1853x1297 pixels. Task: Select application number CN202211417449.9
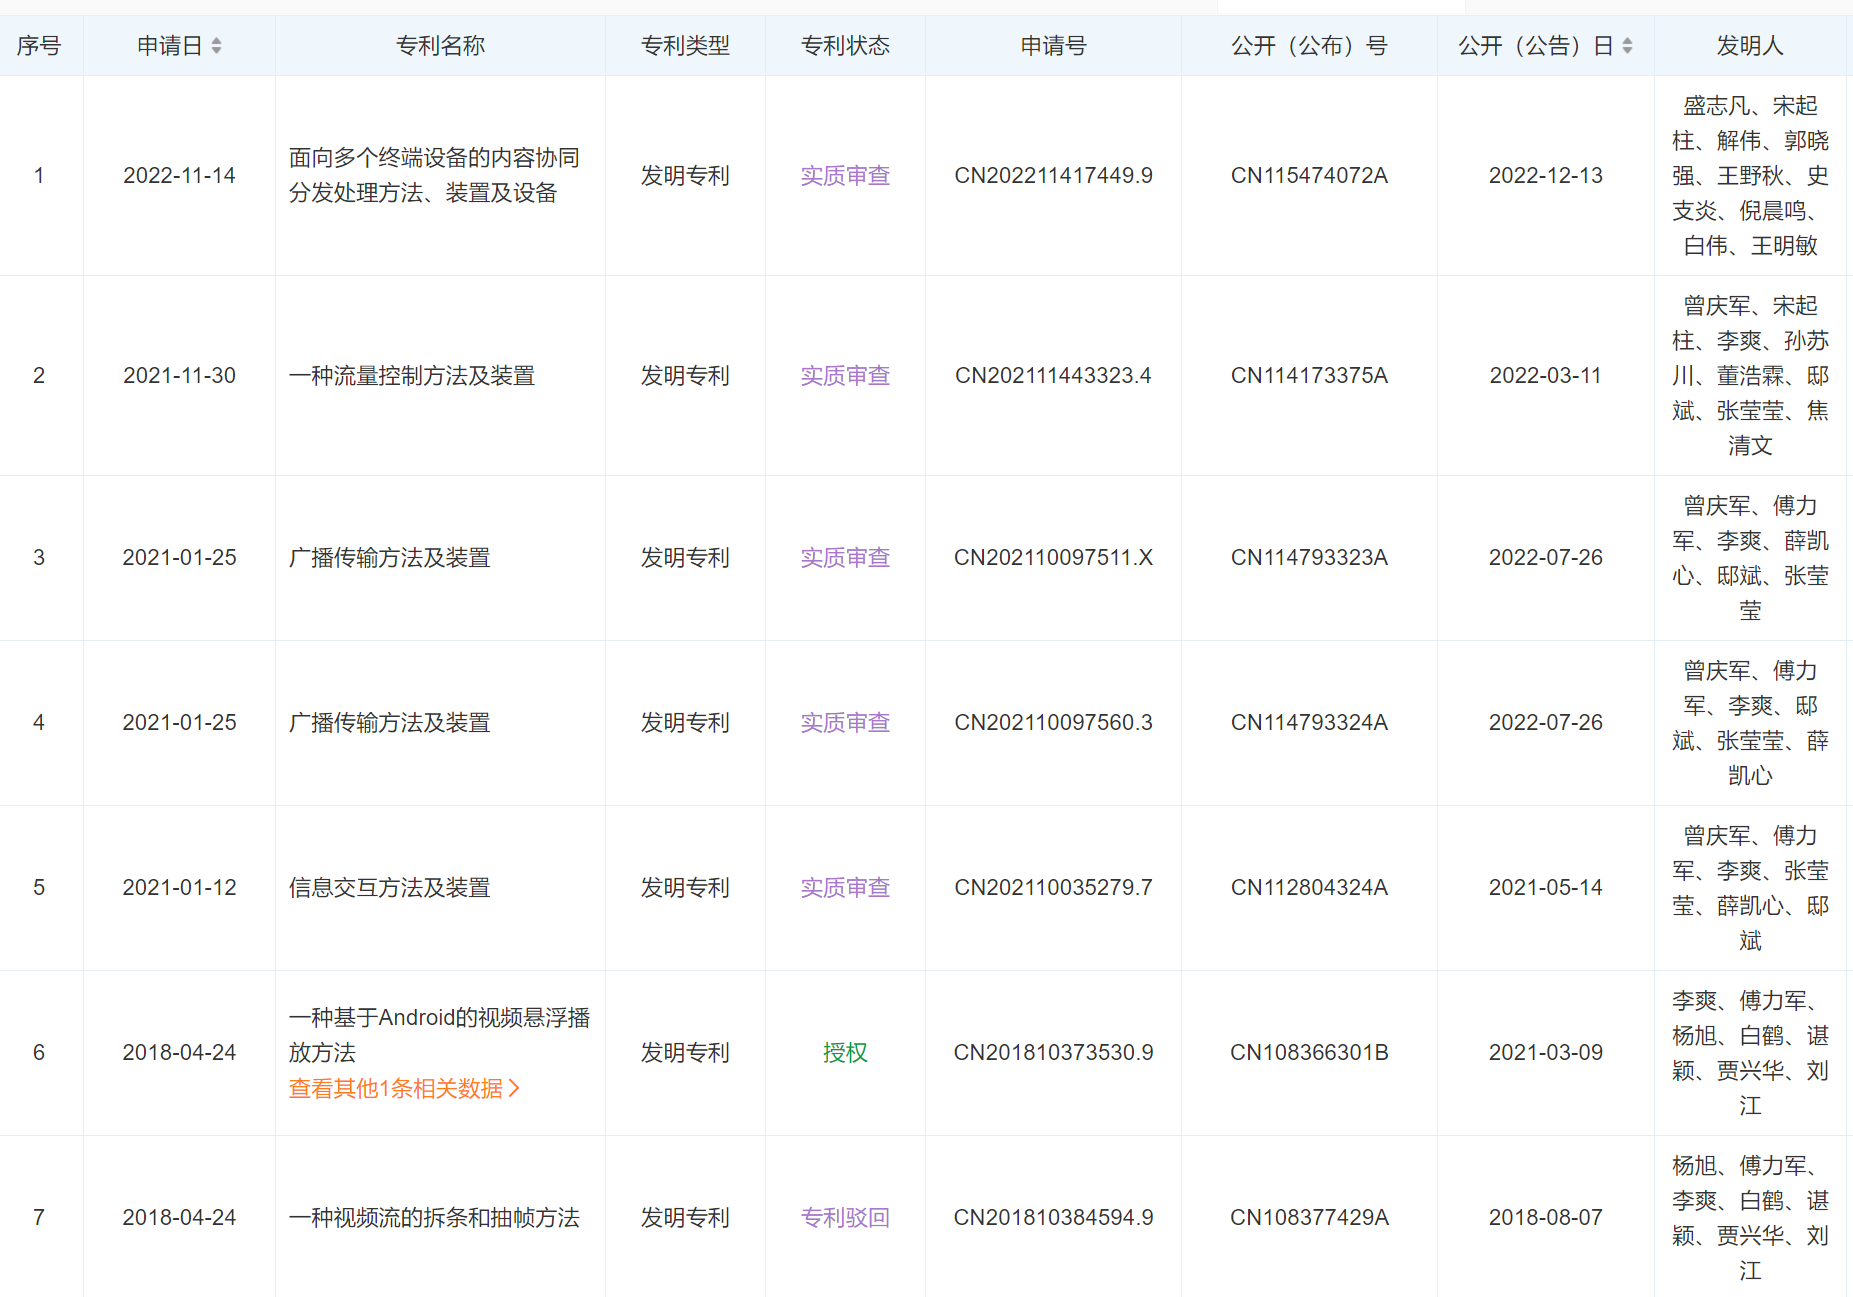coord(1053,176)
